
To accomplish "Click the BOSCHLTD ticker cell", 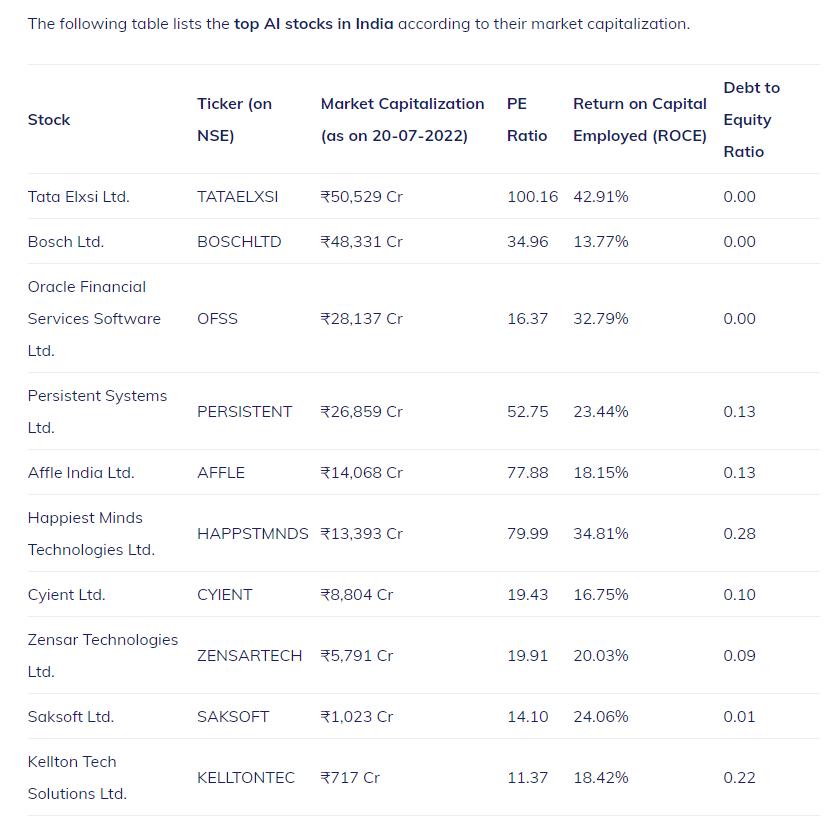I will (239, 242).
